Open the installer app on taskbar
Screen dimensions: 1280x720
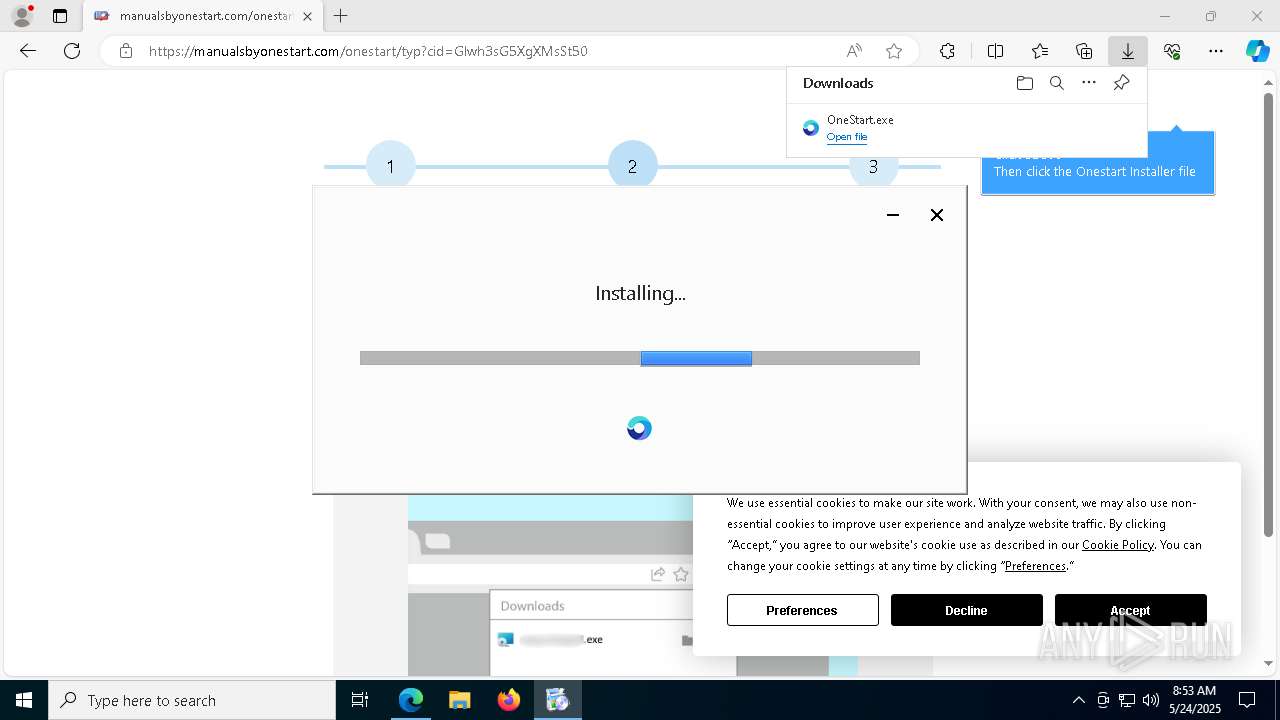pos(557,700)
